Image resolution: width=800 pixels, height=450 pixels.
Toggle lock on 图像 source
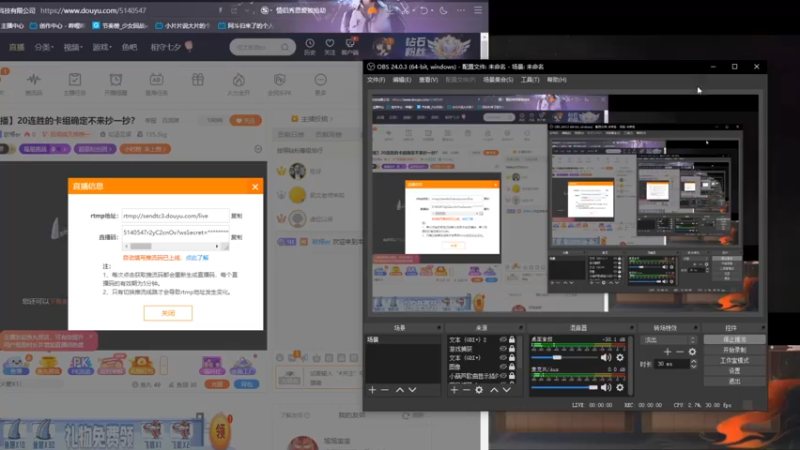[x=512, y=367]
